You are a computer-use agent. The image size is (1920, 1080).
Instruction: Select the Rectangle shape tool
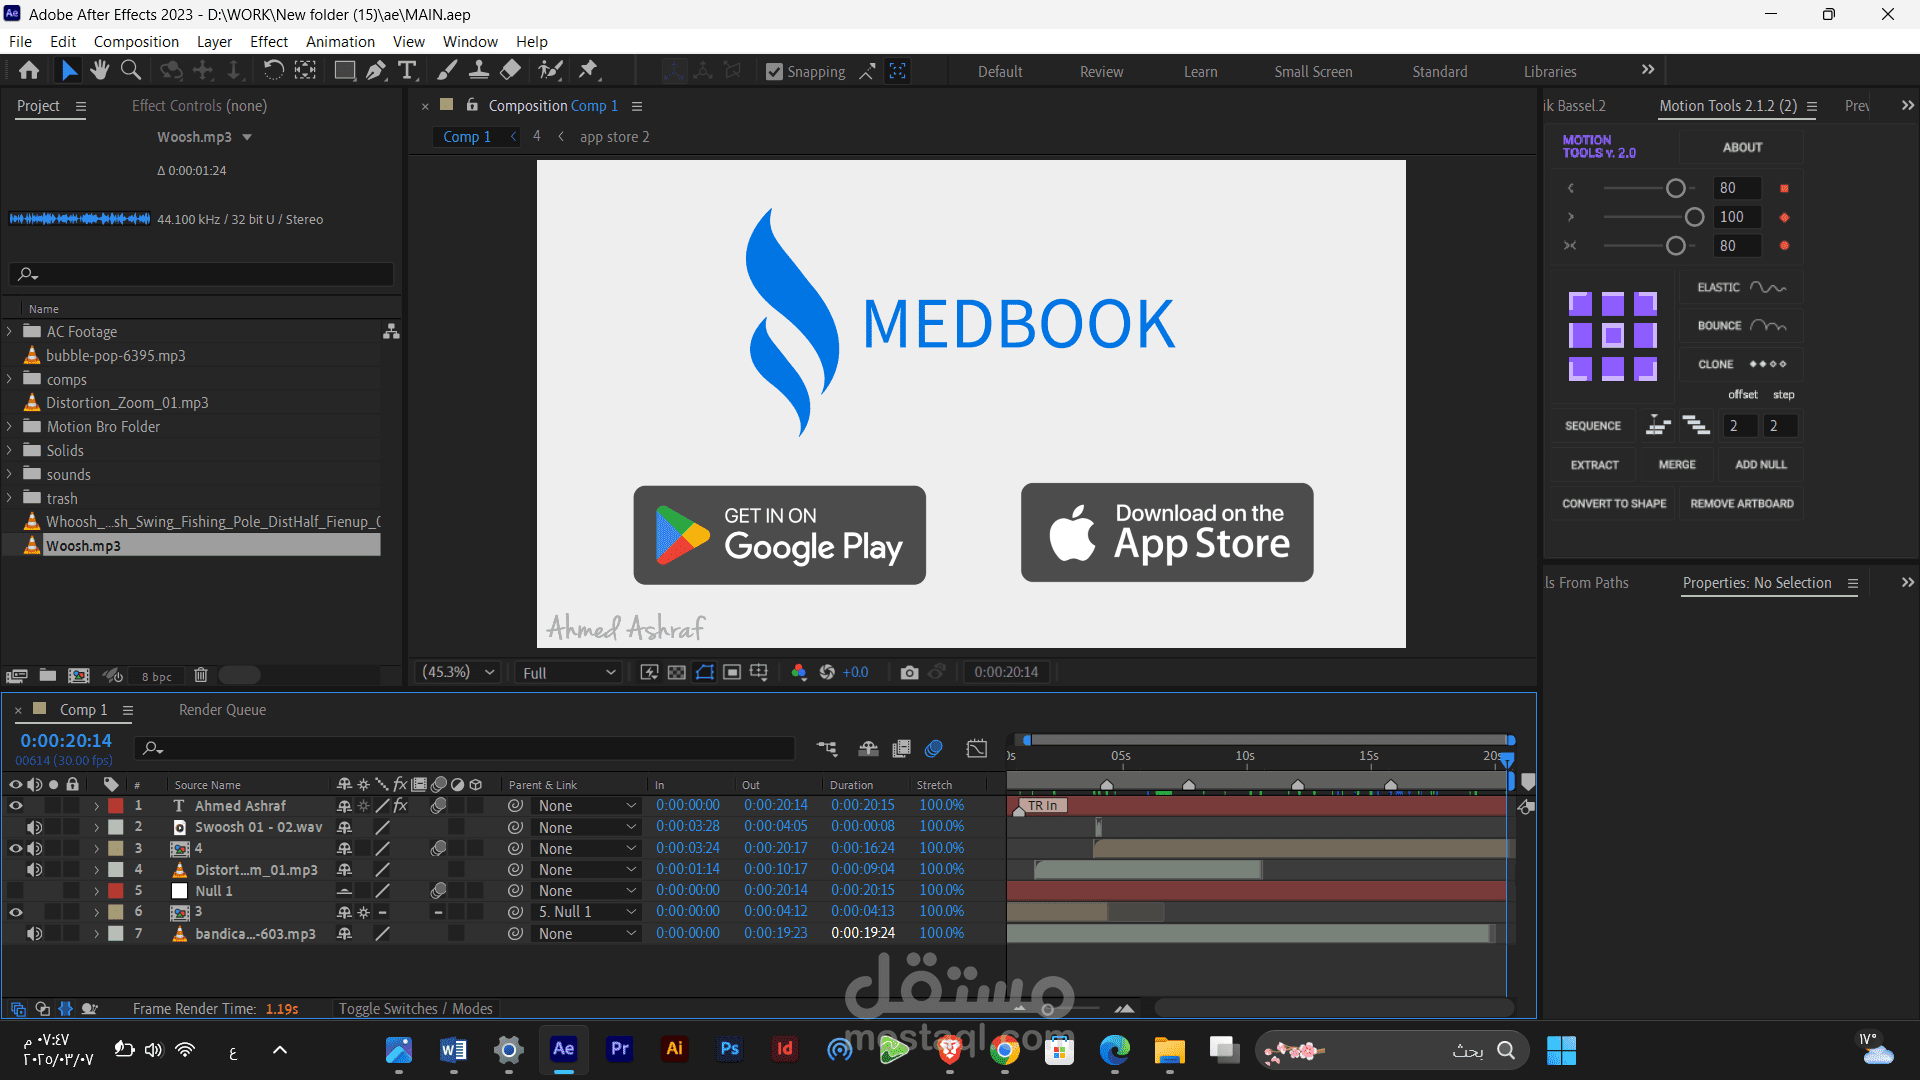[344, 70]
